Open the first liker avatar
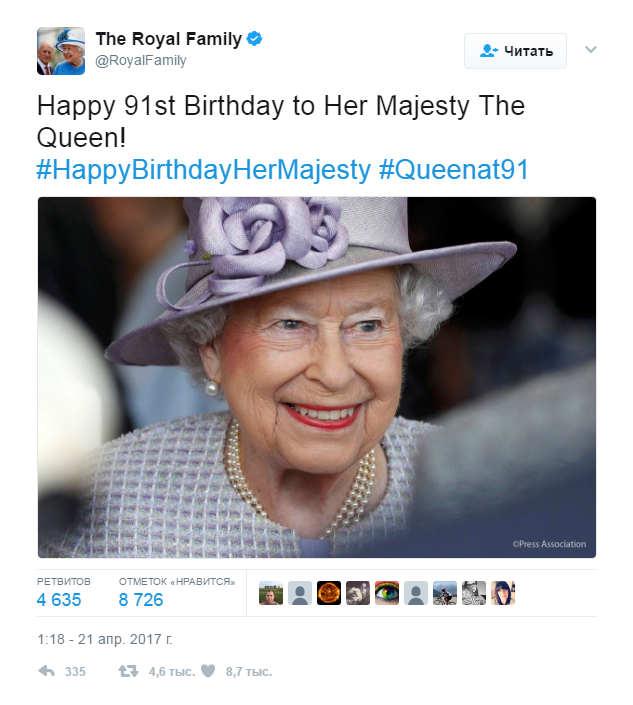Viewport: 633px width, 705px height. point(271,593)
